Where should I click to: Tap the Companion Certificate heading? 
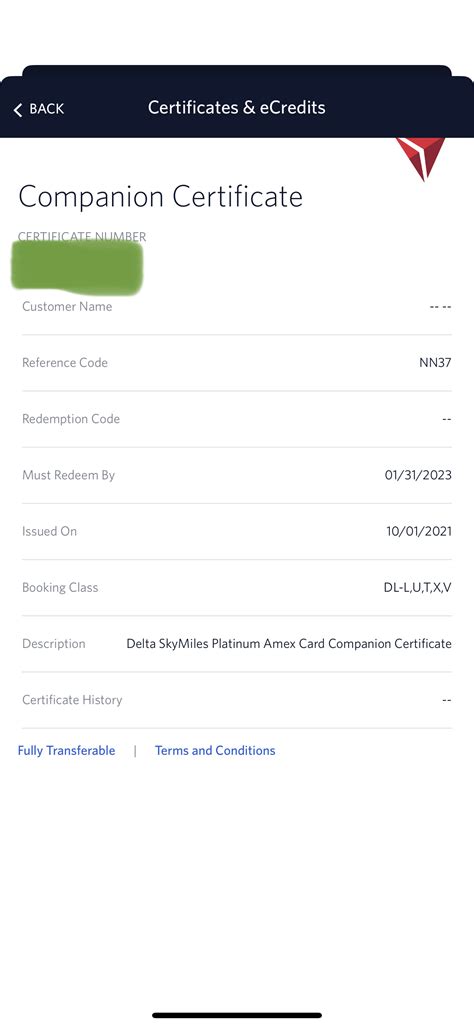pyautogui.click(x=160, y=196)
